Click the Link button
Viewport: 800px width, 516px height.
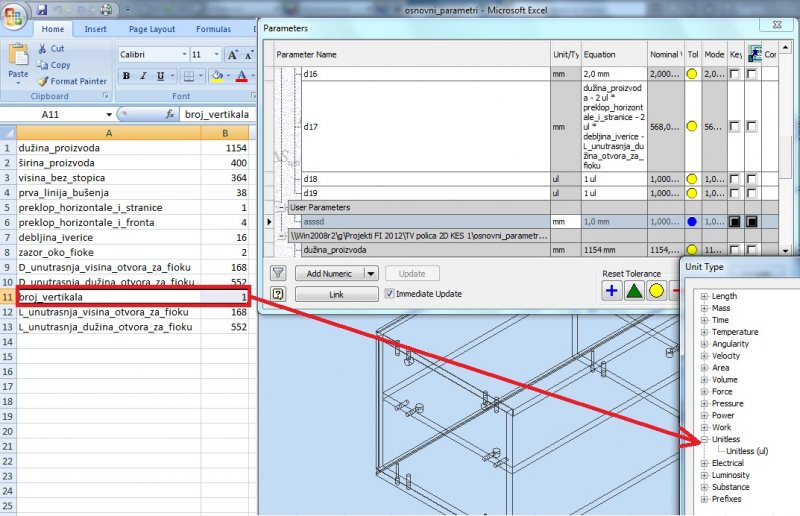click(336, 294)
